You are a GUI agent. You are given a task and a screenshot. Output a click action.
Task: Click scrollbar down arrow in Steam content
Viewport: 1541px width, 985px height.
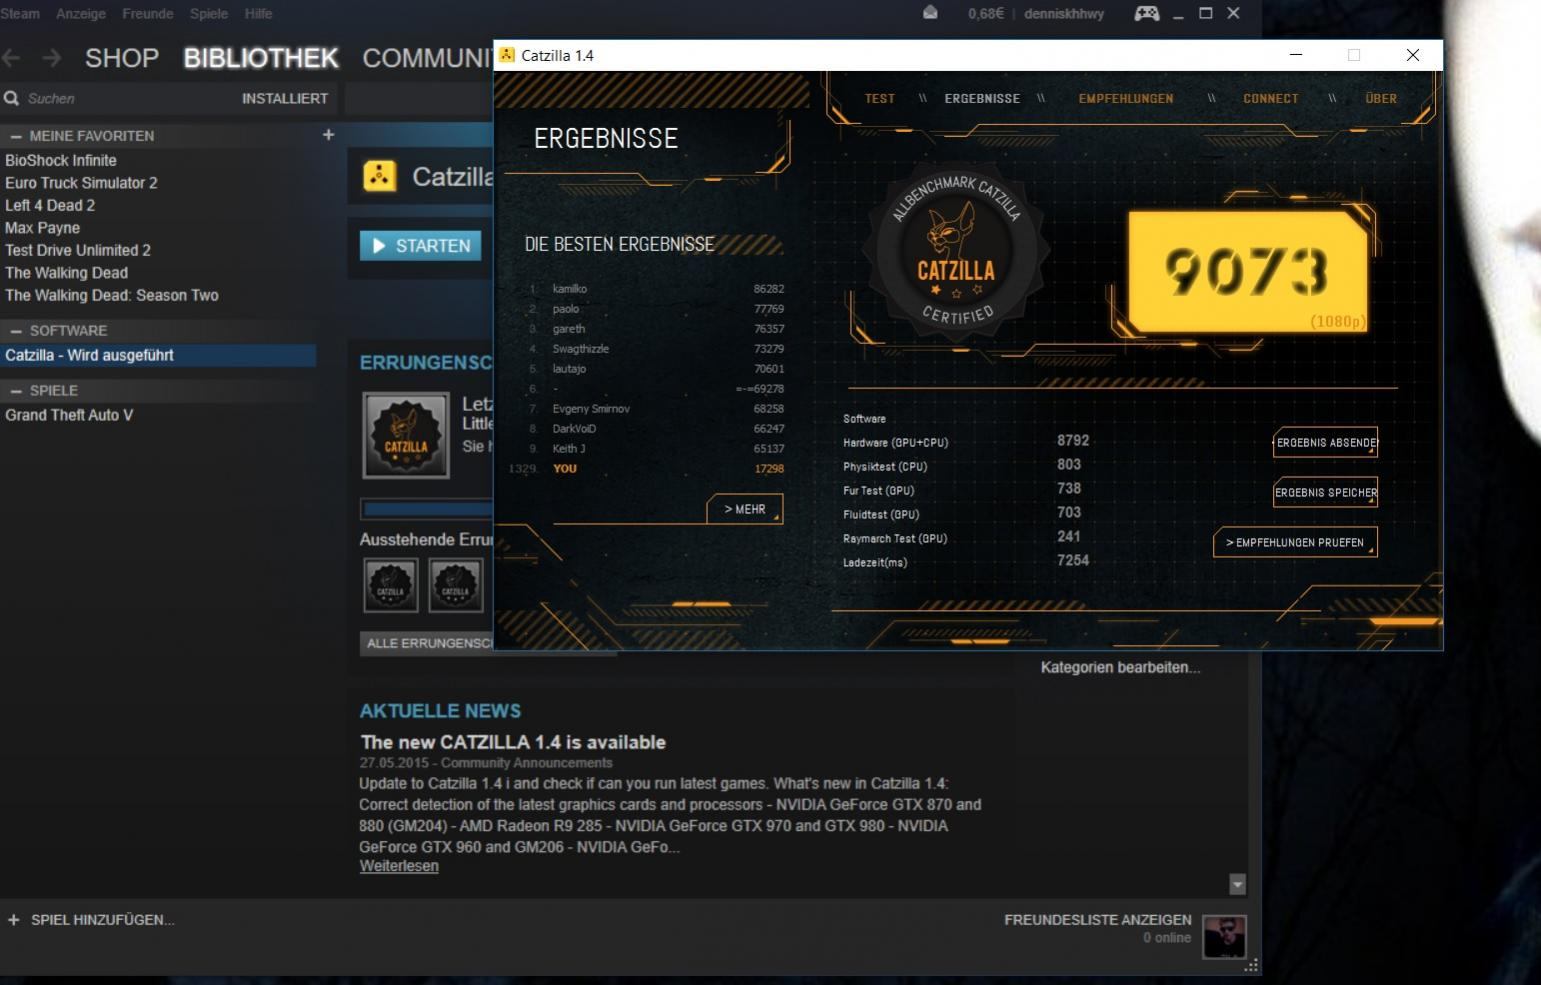tap(1238, 884)
